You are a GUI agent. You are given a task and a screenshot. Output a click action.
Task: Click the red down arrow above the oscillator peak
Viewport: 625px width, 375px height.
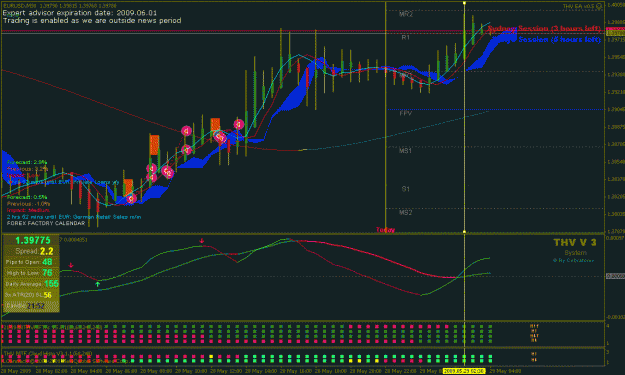tap(202, 241)
